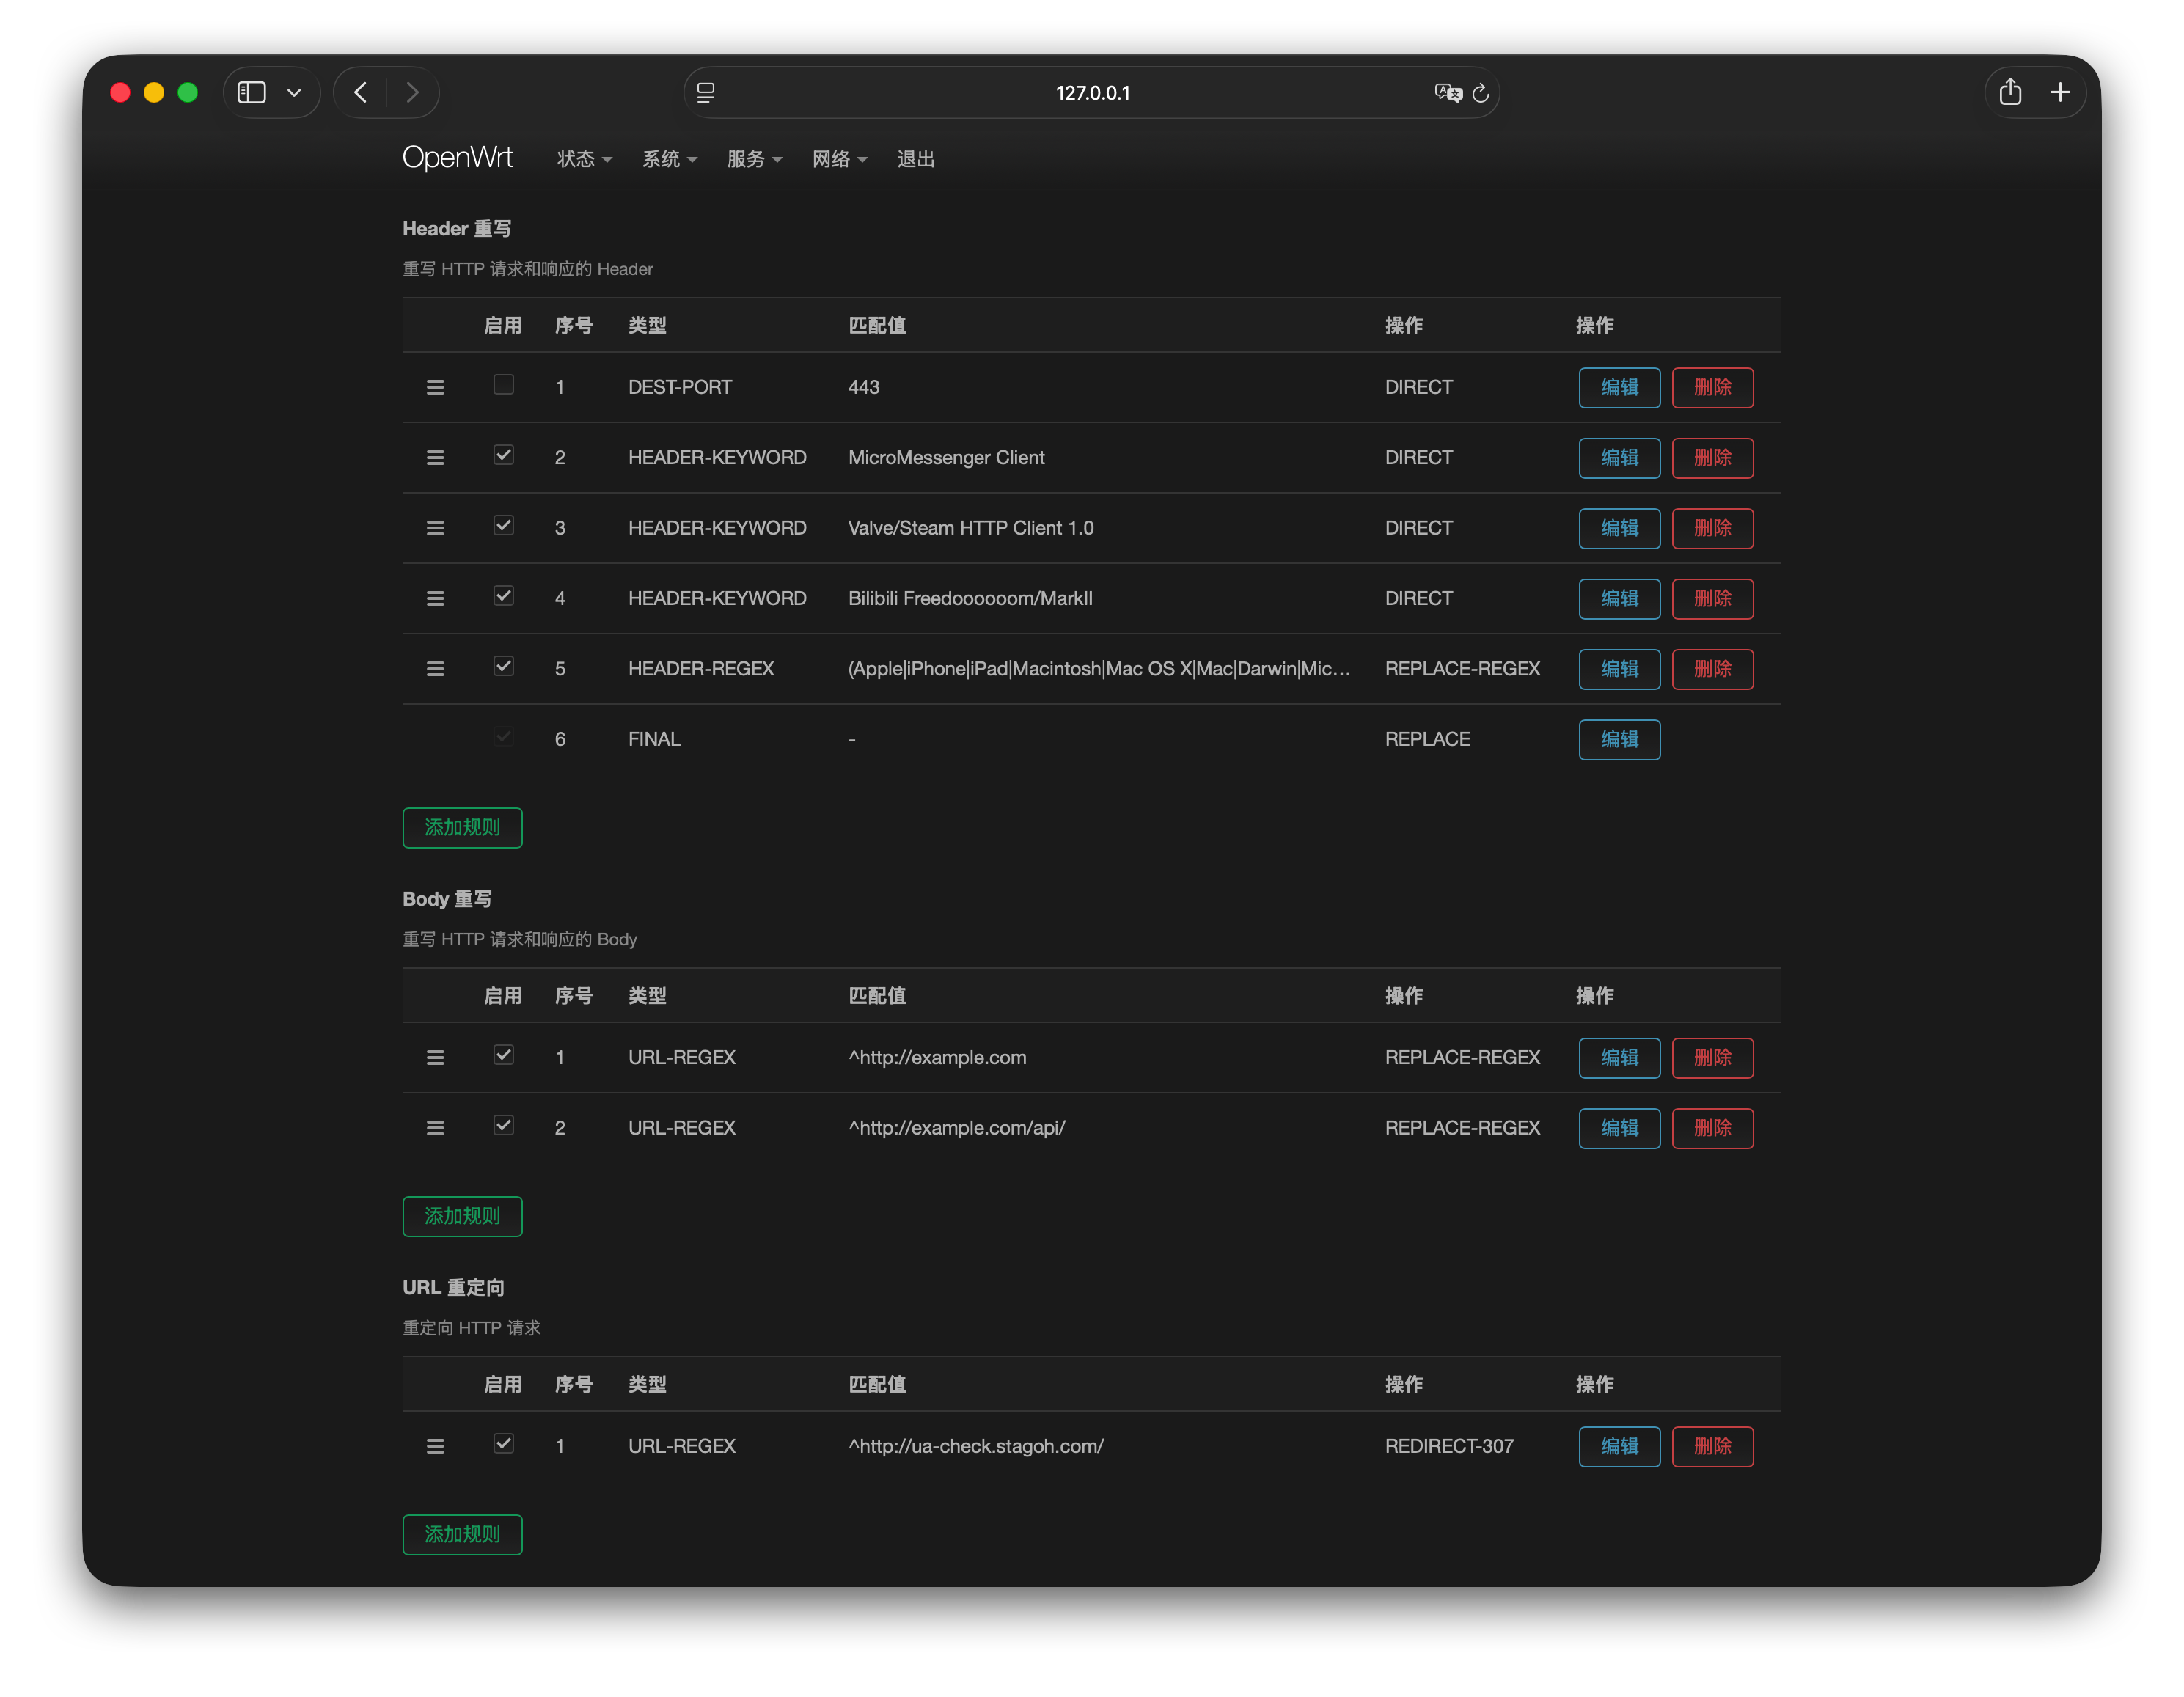
Task: Go back with the browser back arrow
Action: click(x=361, y=93)
